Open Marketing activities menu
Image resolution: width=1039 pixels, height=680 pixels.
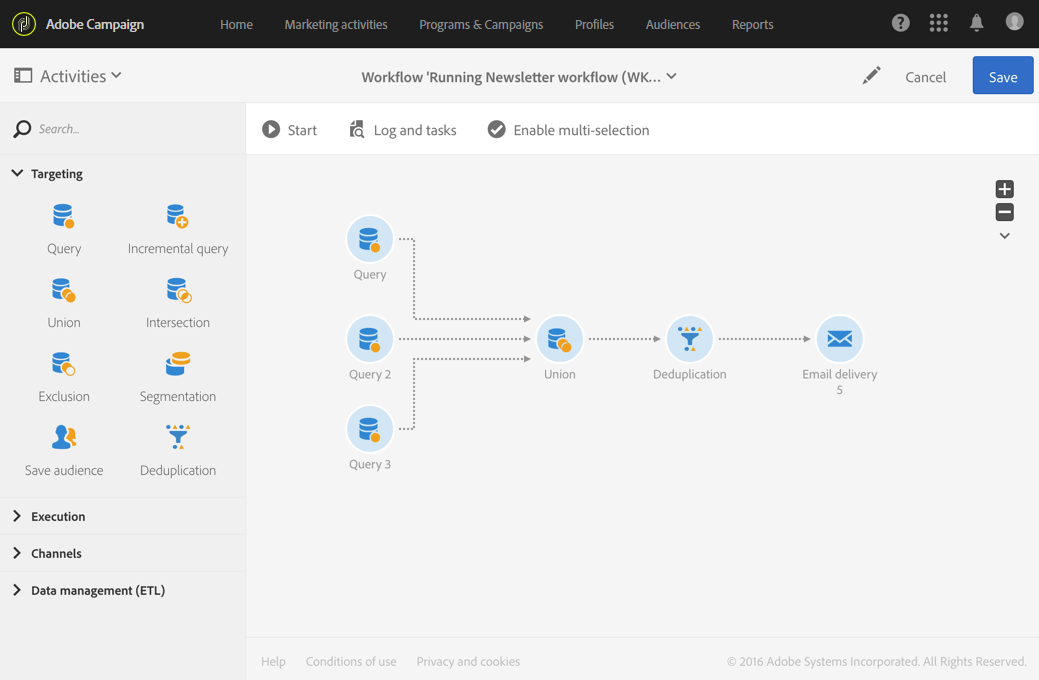[x=336, y=25]
